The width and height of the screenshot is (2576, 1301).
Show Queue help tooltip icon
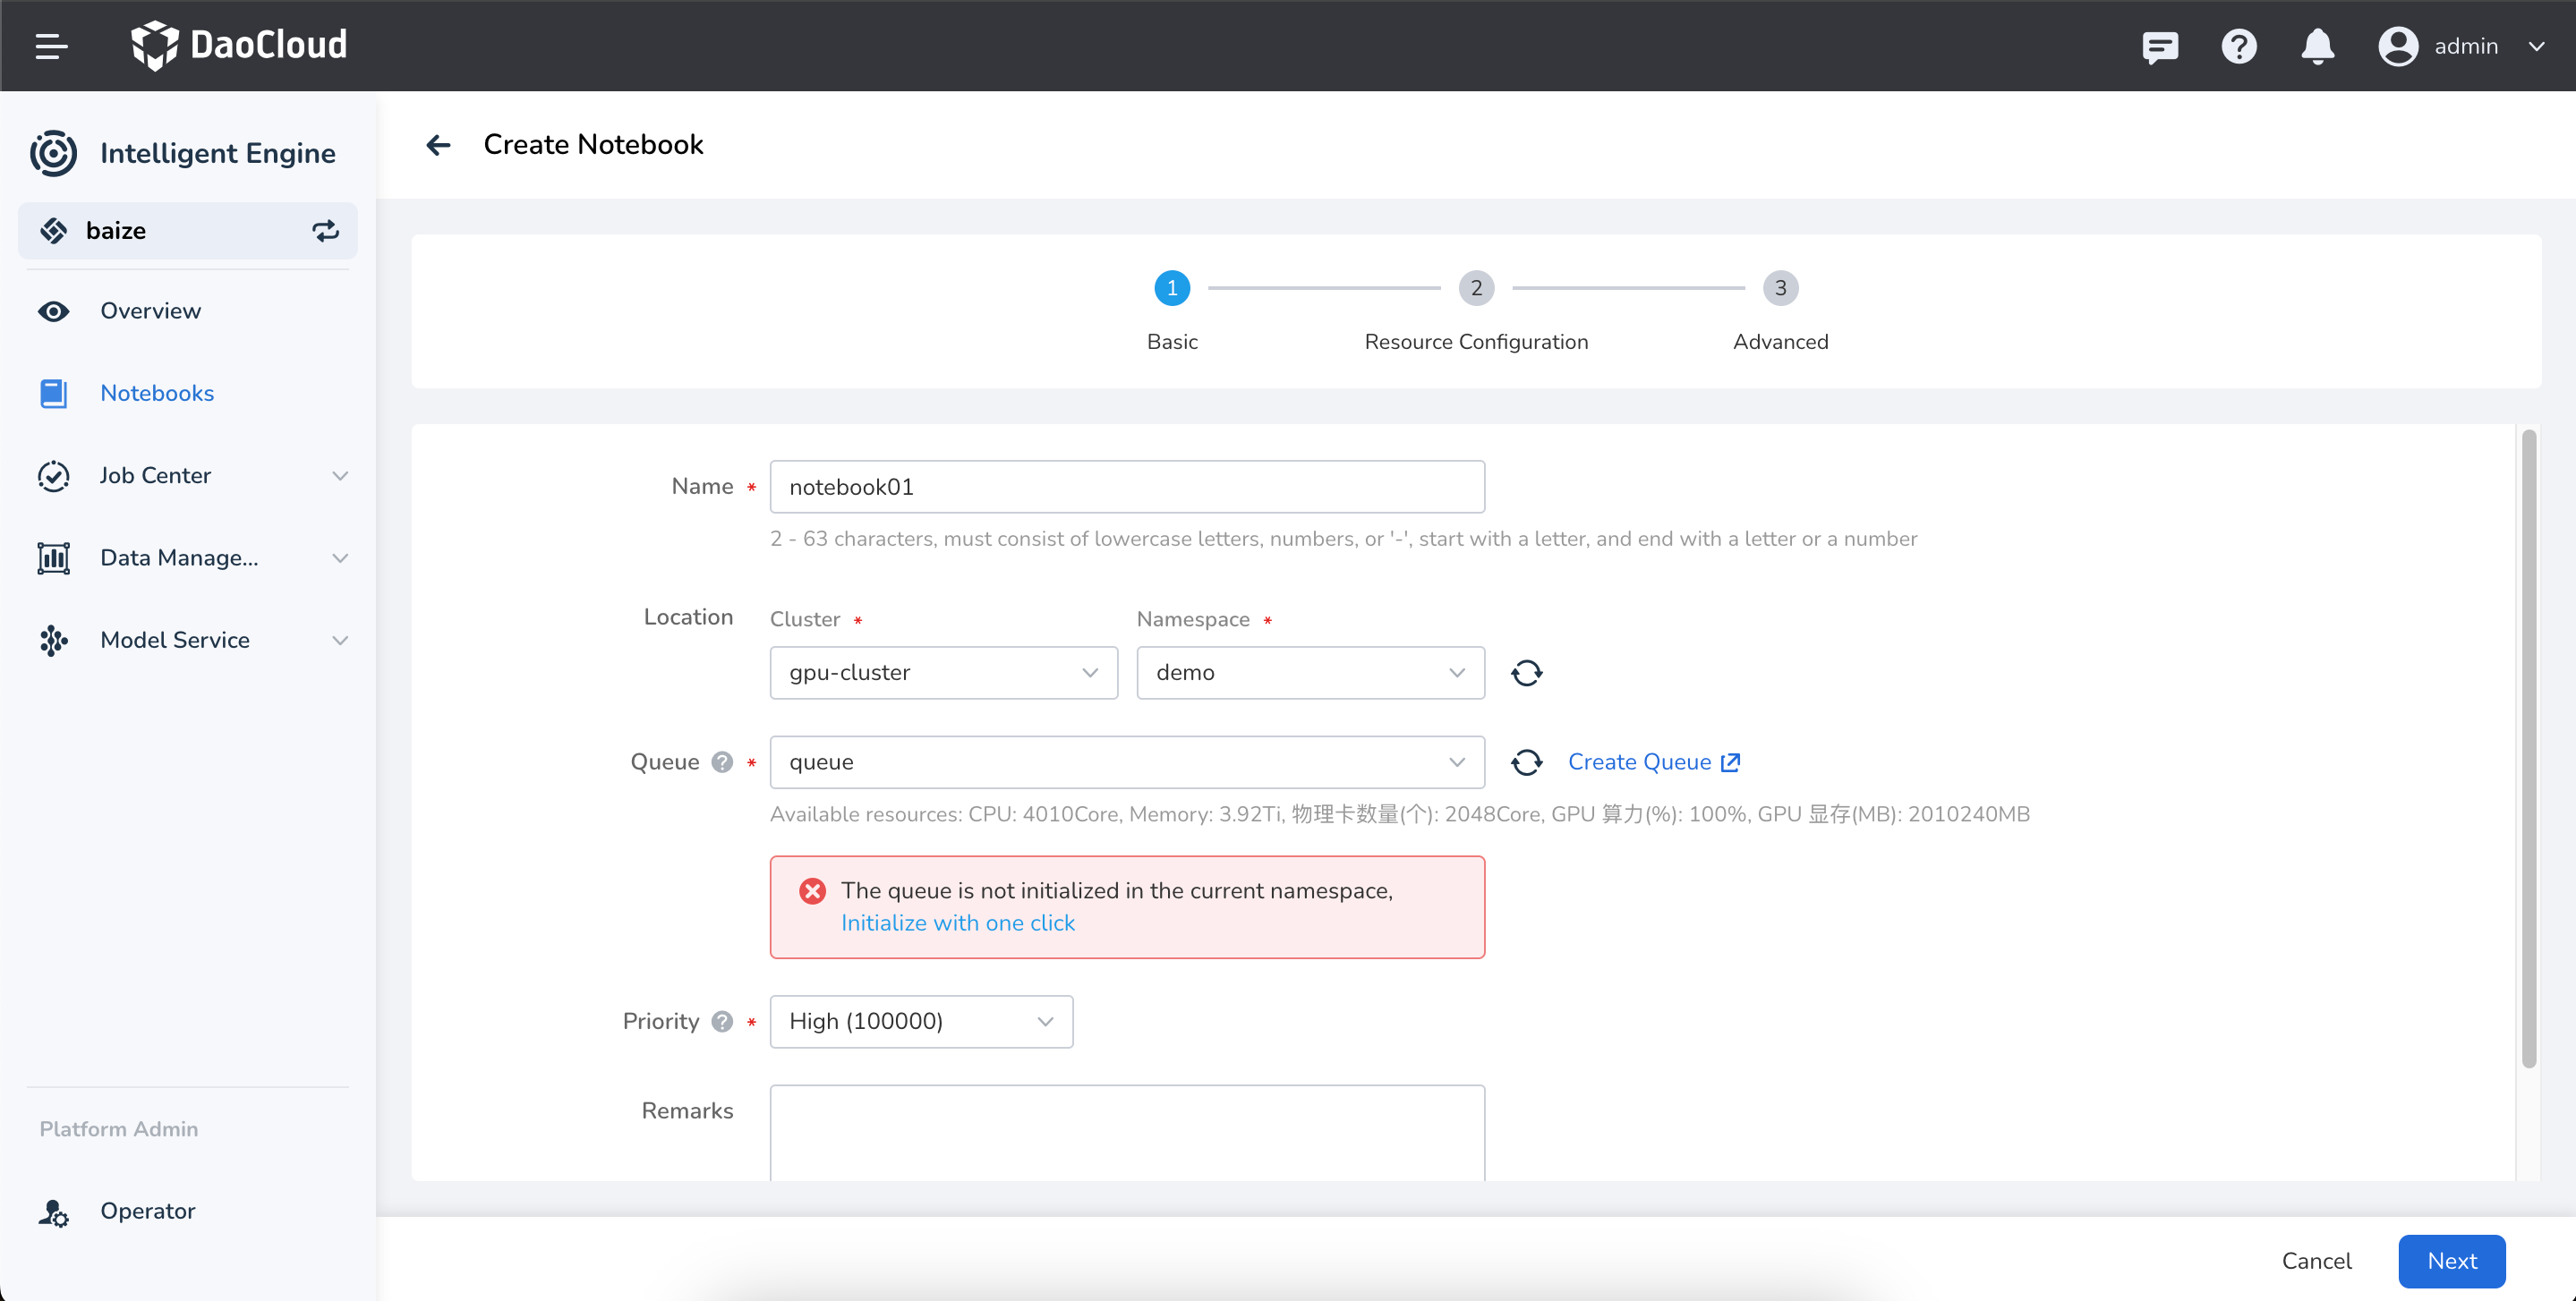[x=722, y=763]
